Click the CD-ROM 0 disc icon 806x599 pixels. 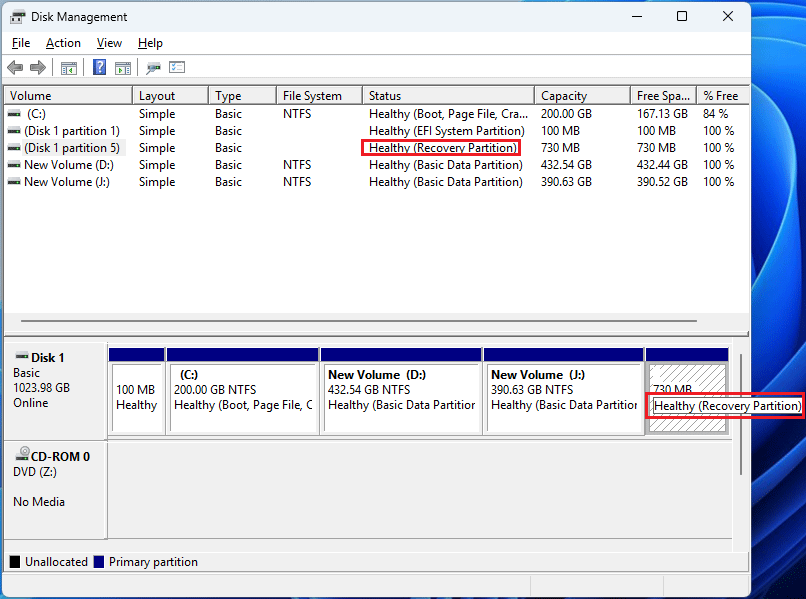point(23,453)
